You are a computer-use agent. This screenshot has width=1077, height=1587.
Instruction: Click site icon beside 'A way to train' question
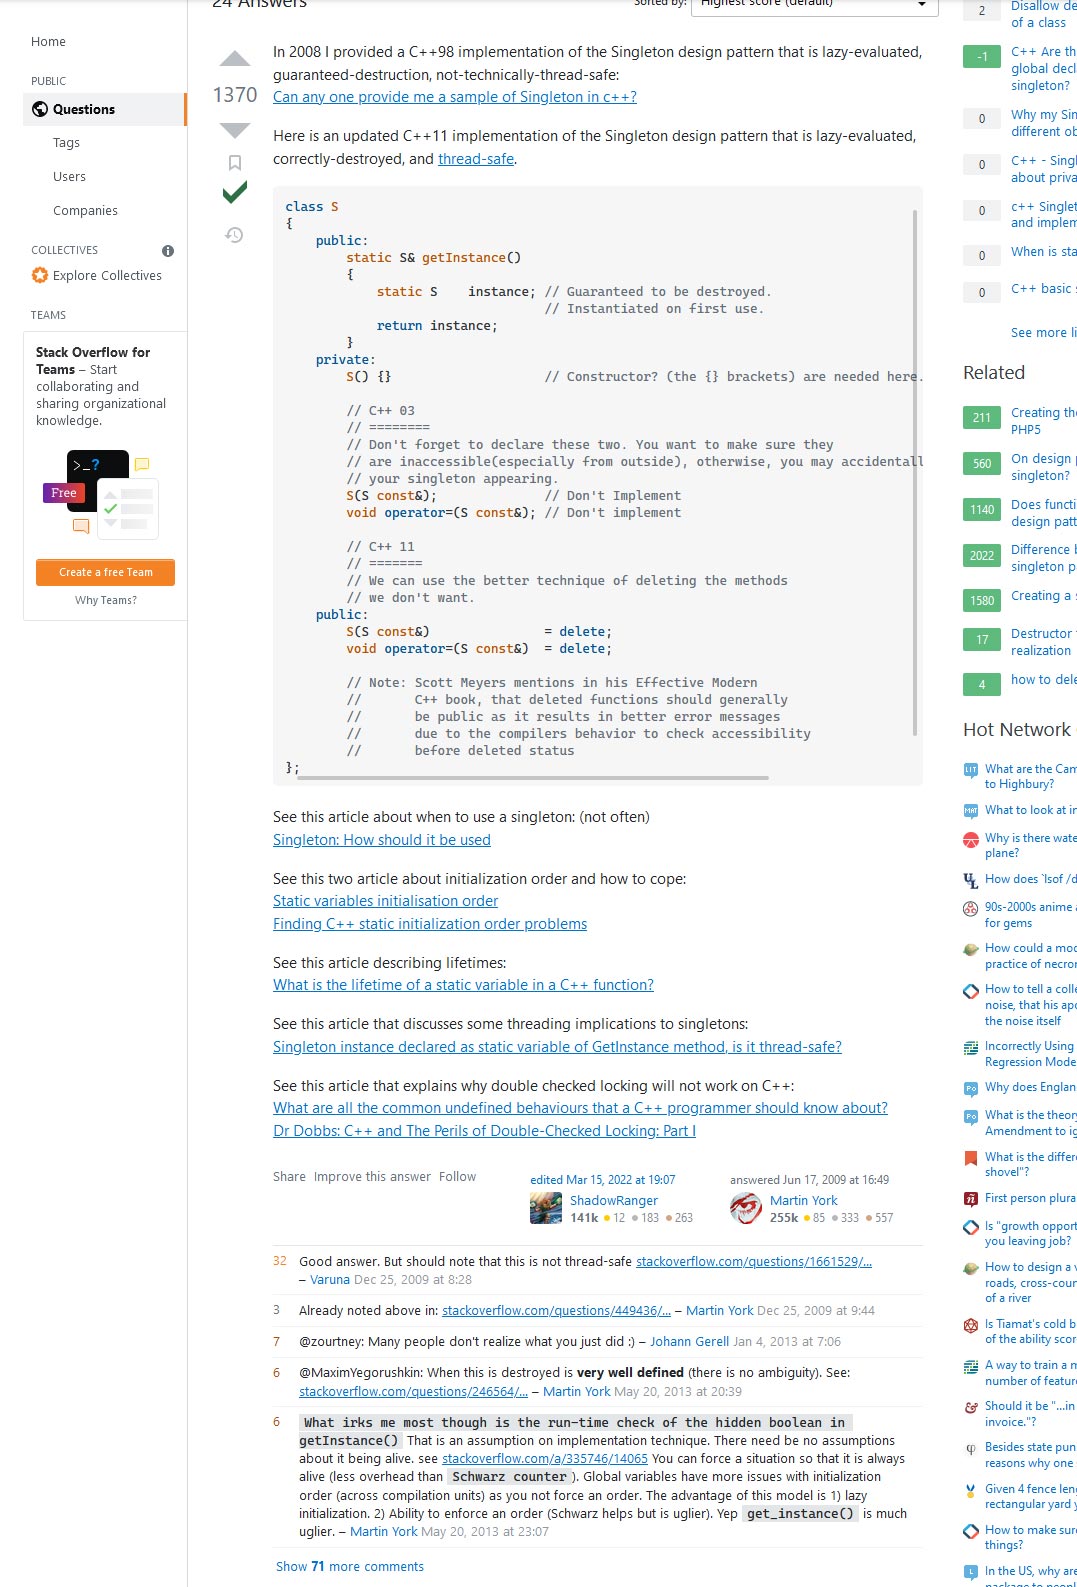click(970, 1366)
